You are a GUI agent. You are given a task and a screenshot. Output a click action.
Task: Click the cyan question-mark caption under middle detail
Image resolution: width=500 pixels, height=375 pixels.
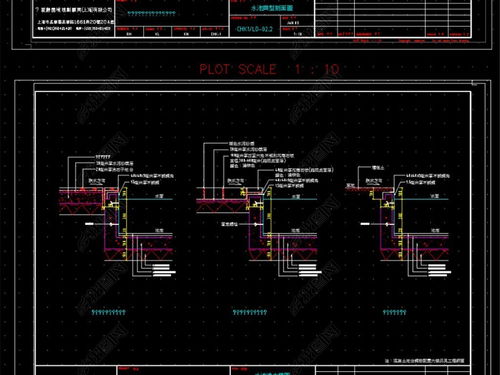pos(250,312)
